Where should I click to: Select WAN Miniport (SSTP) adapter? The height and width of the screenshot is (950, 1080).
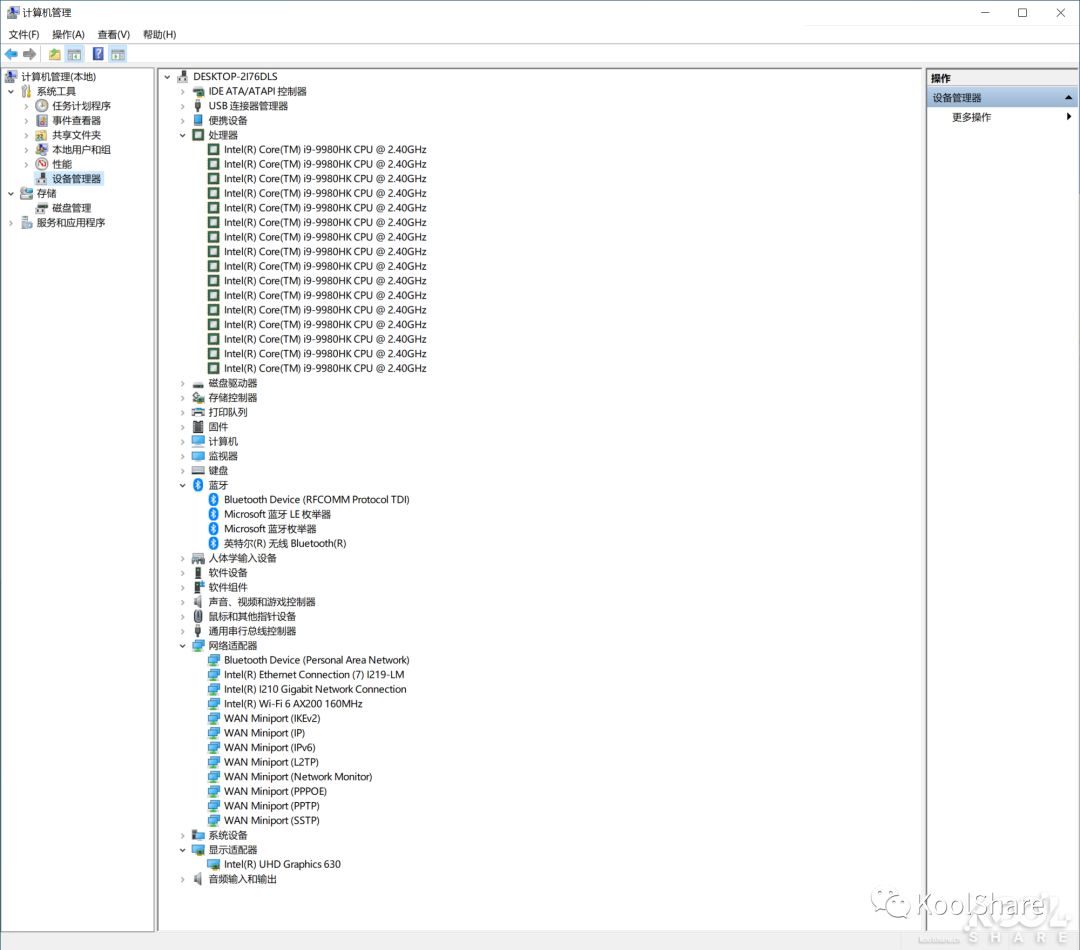pos(271,820)
